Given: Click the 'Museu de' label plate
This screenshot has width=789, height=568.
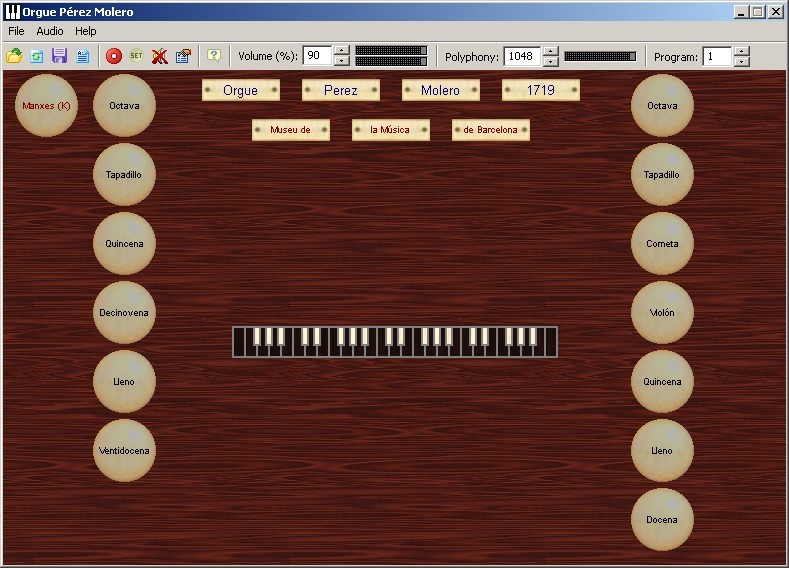Looking at the screenshot, I should point(291,130).
